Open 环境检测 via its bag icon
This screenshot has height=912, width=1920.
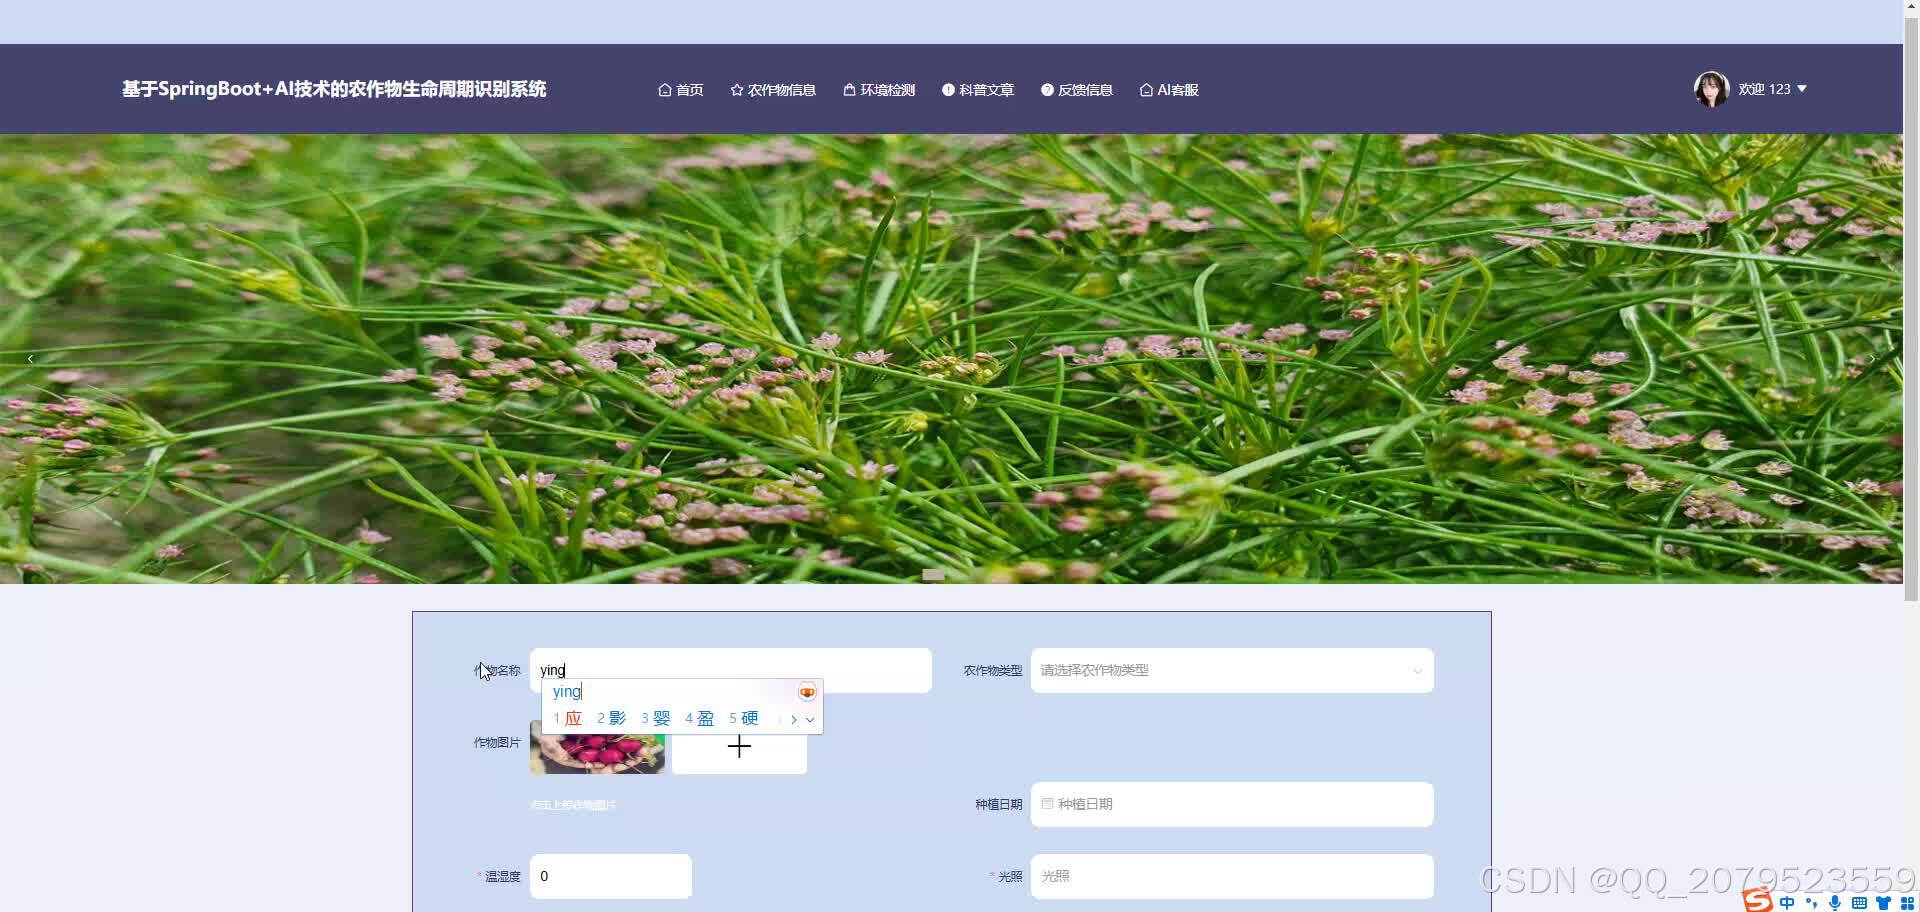point(848,89)
